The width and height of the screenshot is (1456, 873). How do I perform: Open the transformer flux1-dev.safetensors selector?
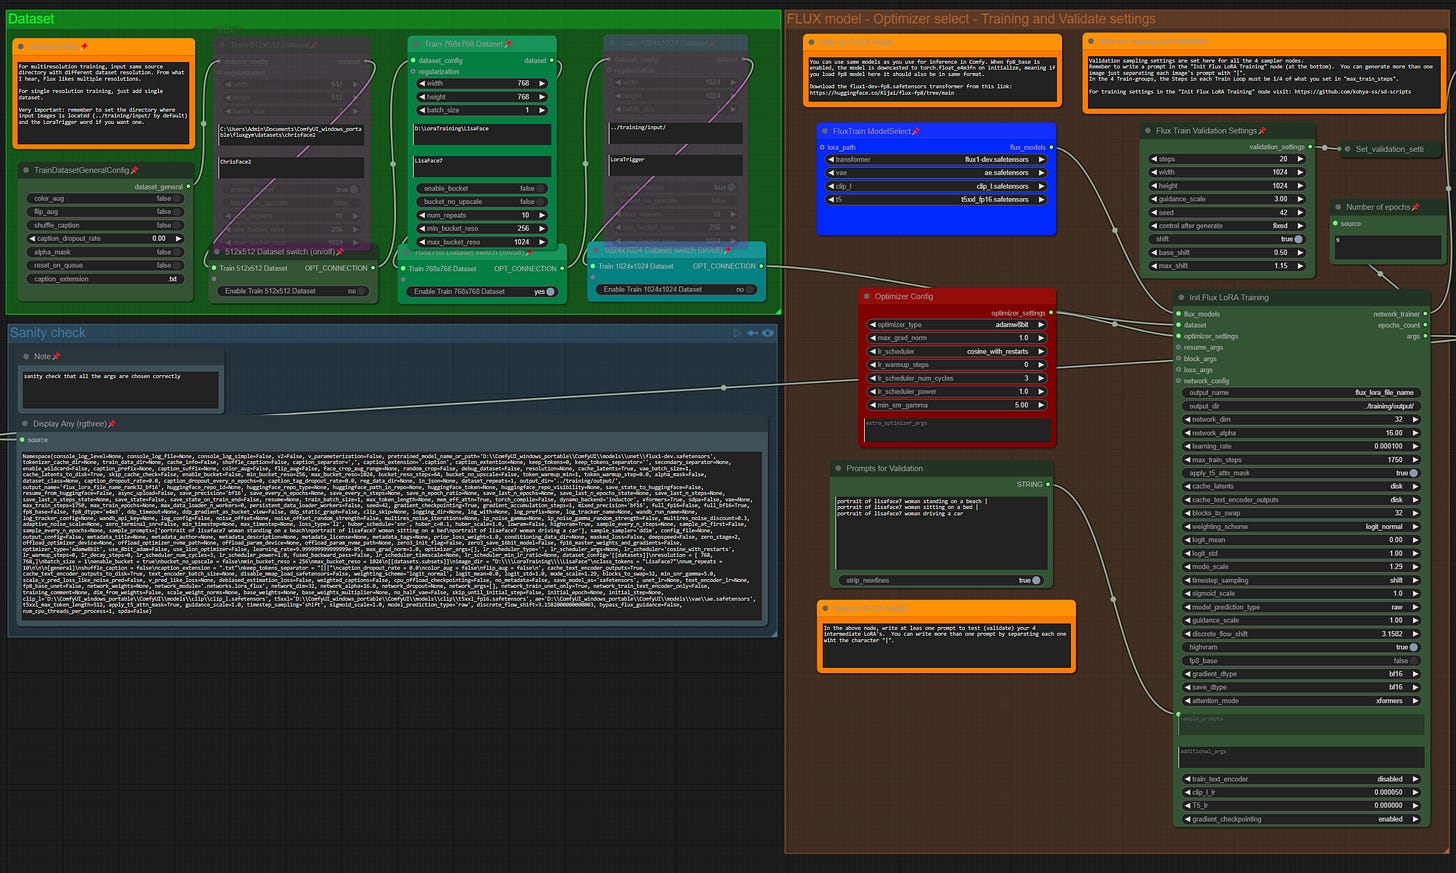pos(936,159)
